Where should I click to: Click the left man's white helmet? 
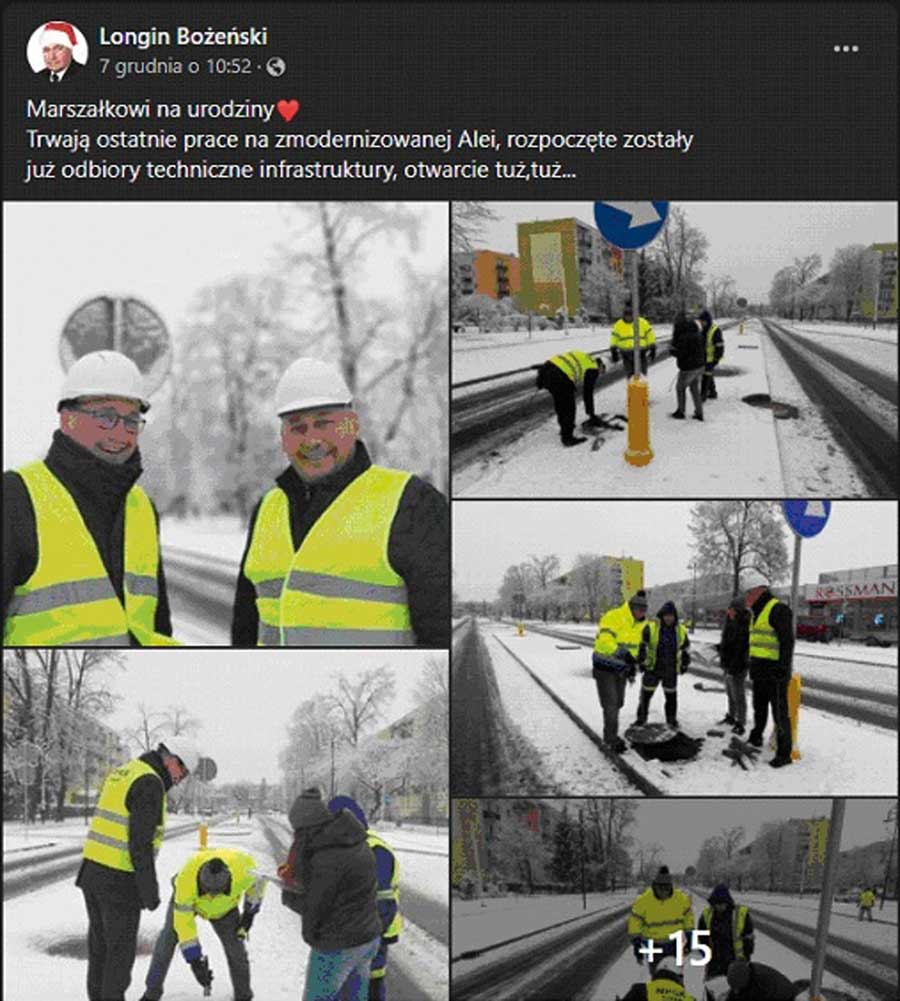105,379
